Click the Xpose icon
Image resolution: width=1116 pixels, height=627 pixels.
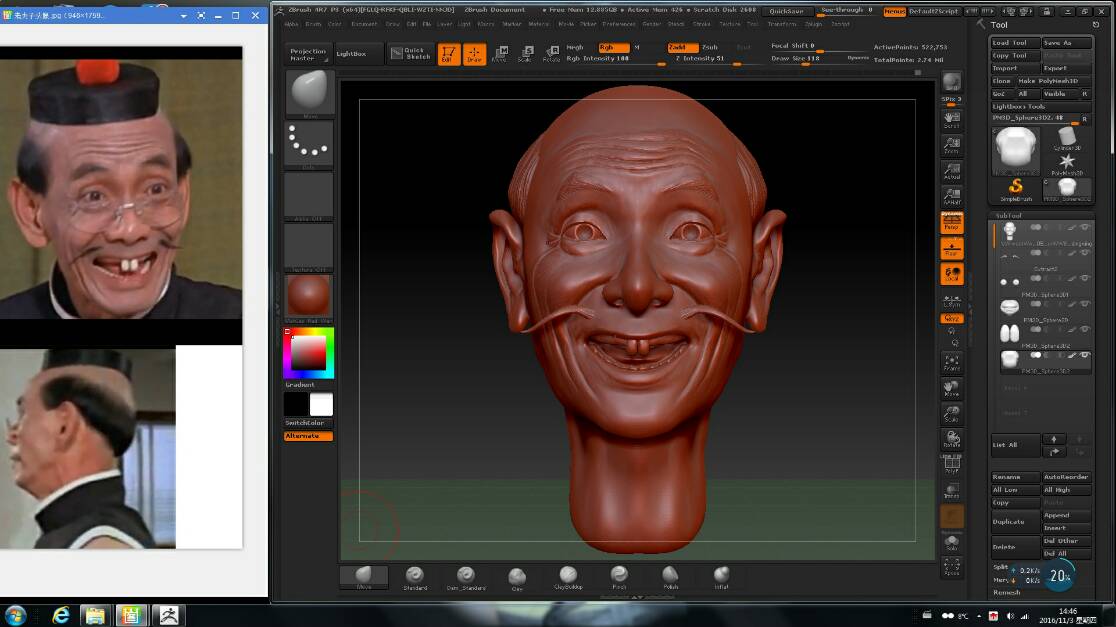coord(952,567)
